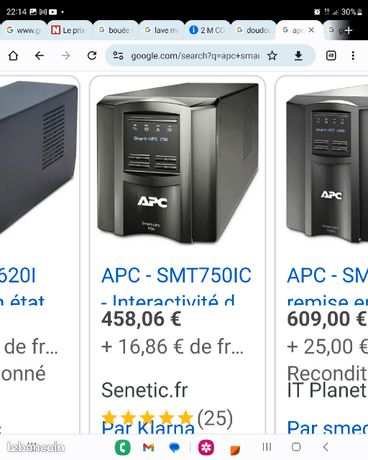Screen dimensions: 368x460
Task: Reload the page with the refresh icon
Action: (92, 56)
